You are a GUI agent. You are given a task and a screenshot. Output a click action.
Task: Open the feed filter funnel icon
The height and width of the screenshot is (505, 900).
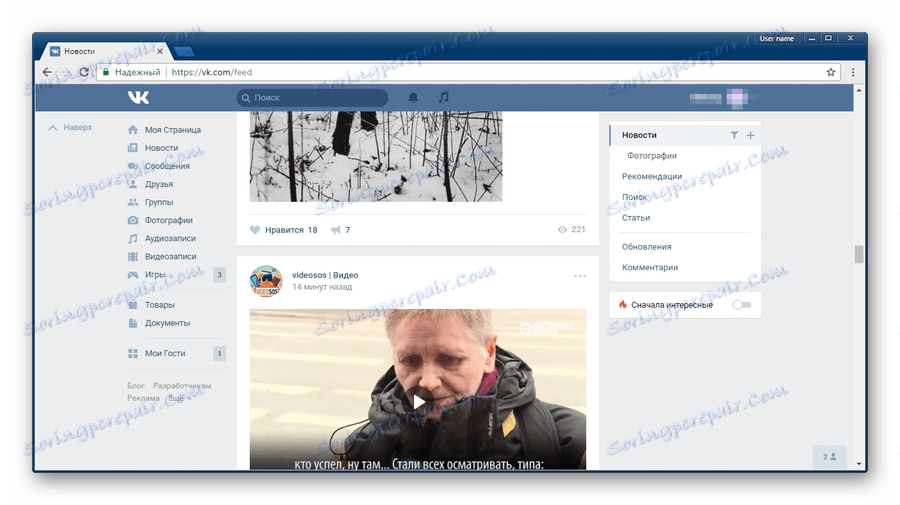(x=734, y=135)
